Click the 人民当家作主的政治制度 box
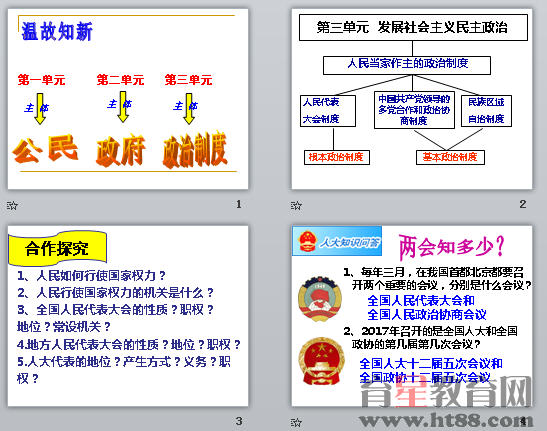 tap(407, 65)
